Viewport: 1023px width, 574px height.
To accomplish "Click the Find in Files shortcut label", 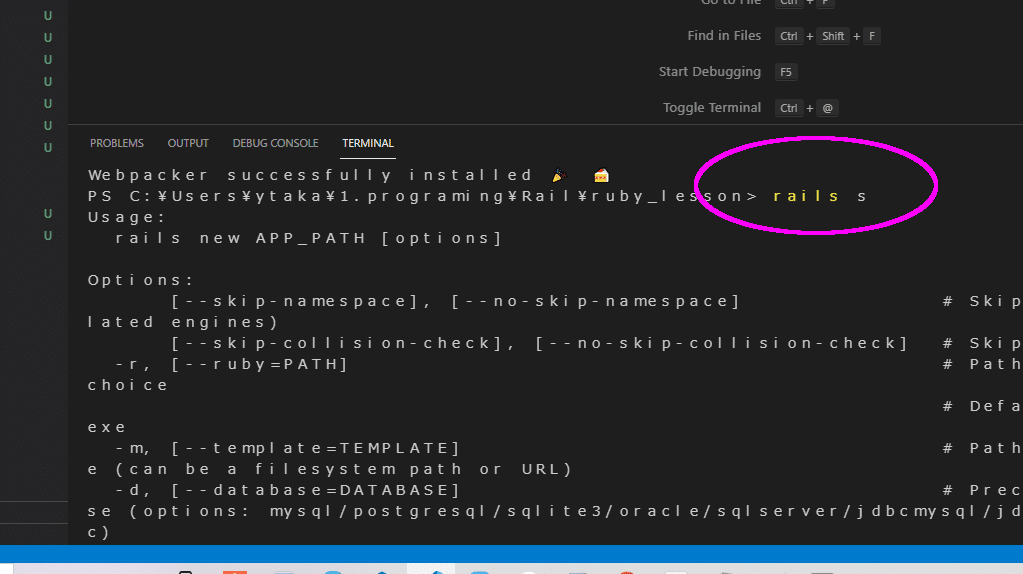I will pos(724,36).
